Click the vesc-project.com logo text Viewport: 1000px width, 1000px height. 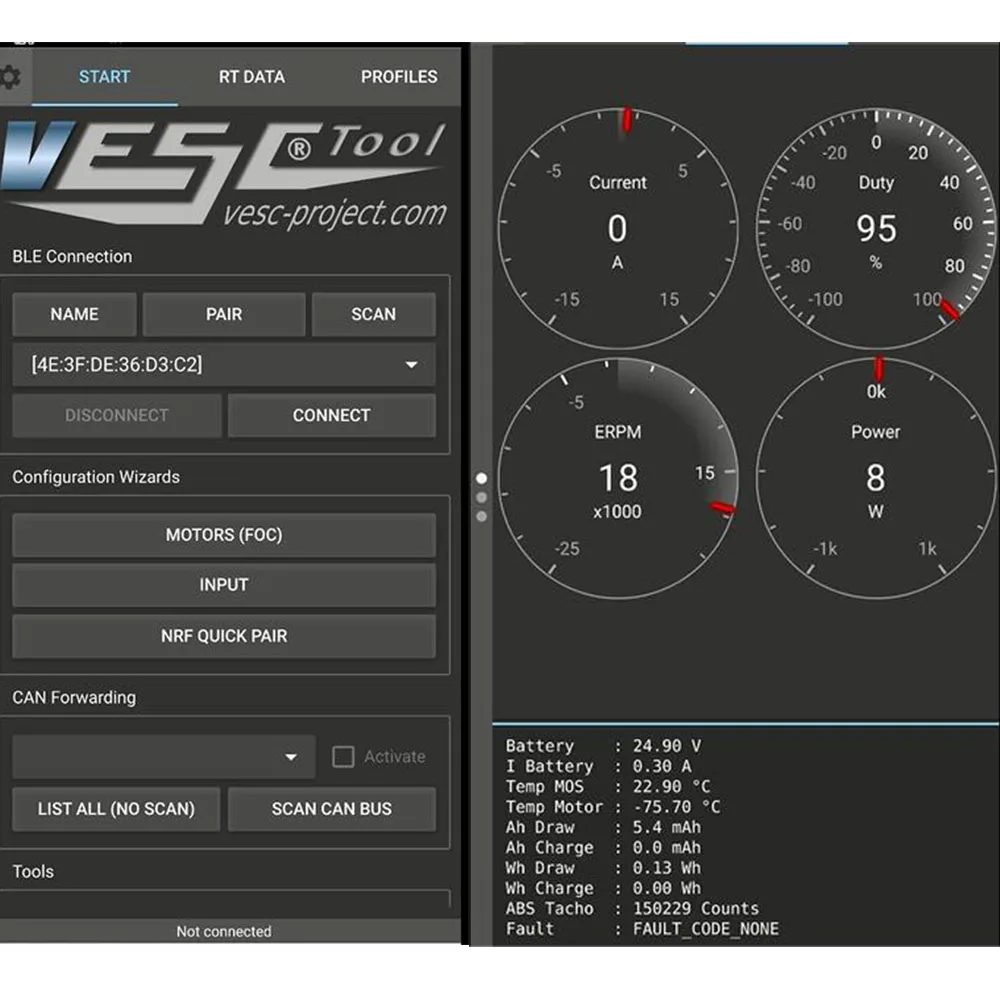pyautogui.click(x=335, y=213)
